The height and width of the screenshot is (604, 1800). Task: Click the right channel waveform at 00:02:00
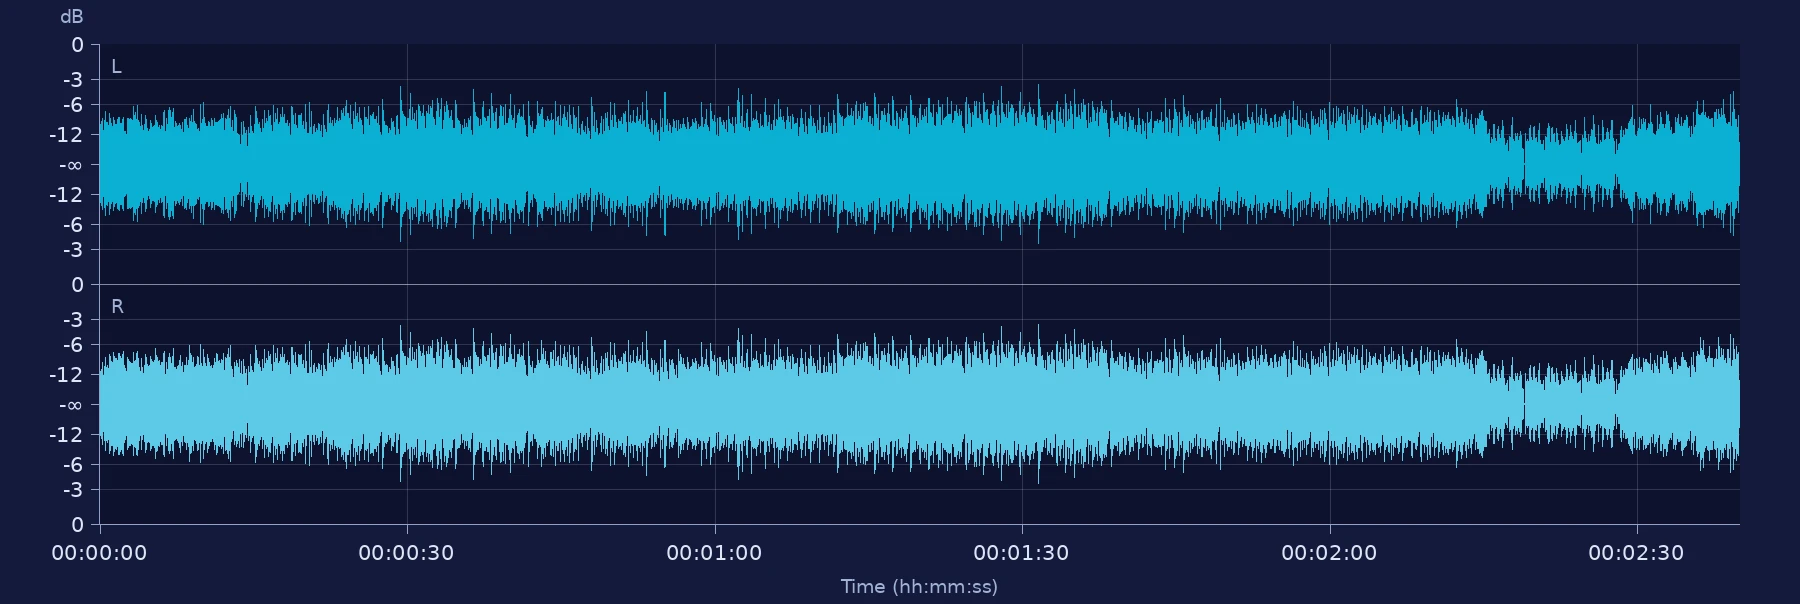point(1329,405)
